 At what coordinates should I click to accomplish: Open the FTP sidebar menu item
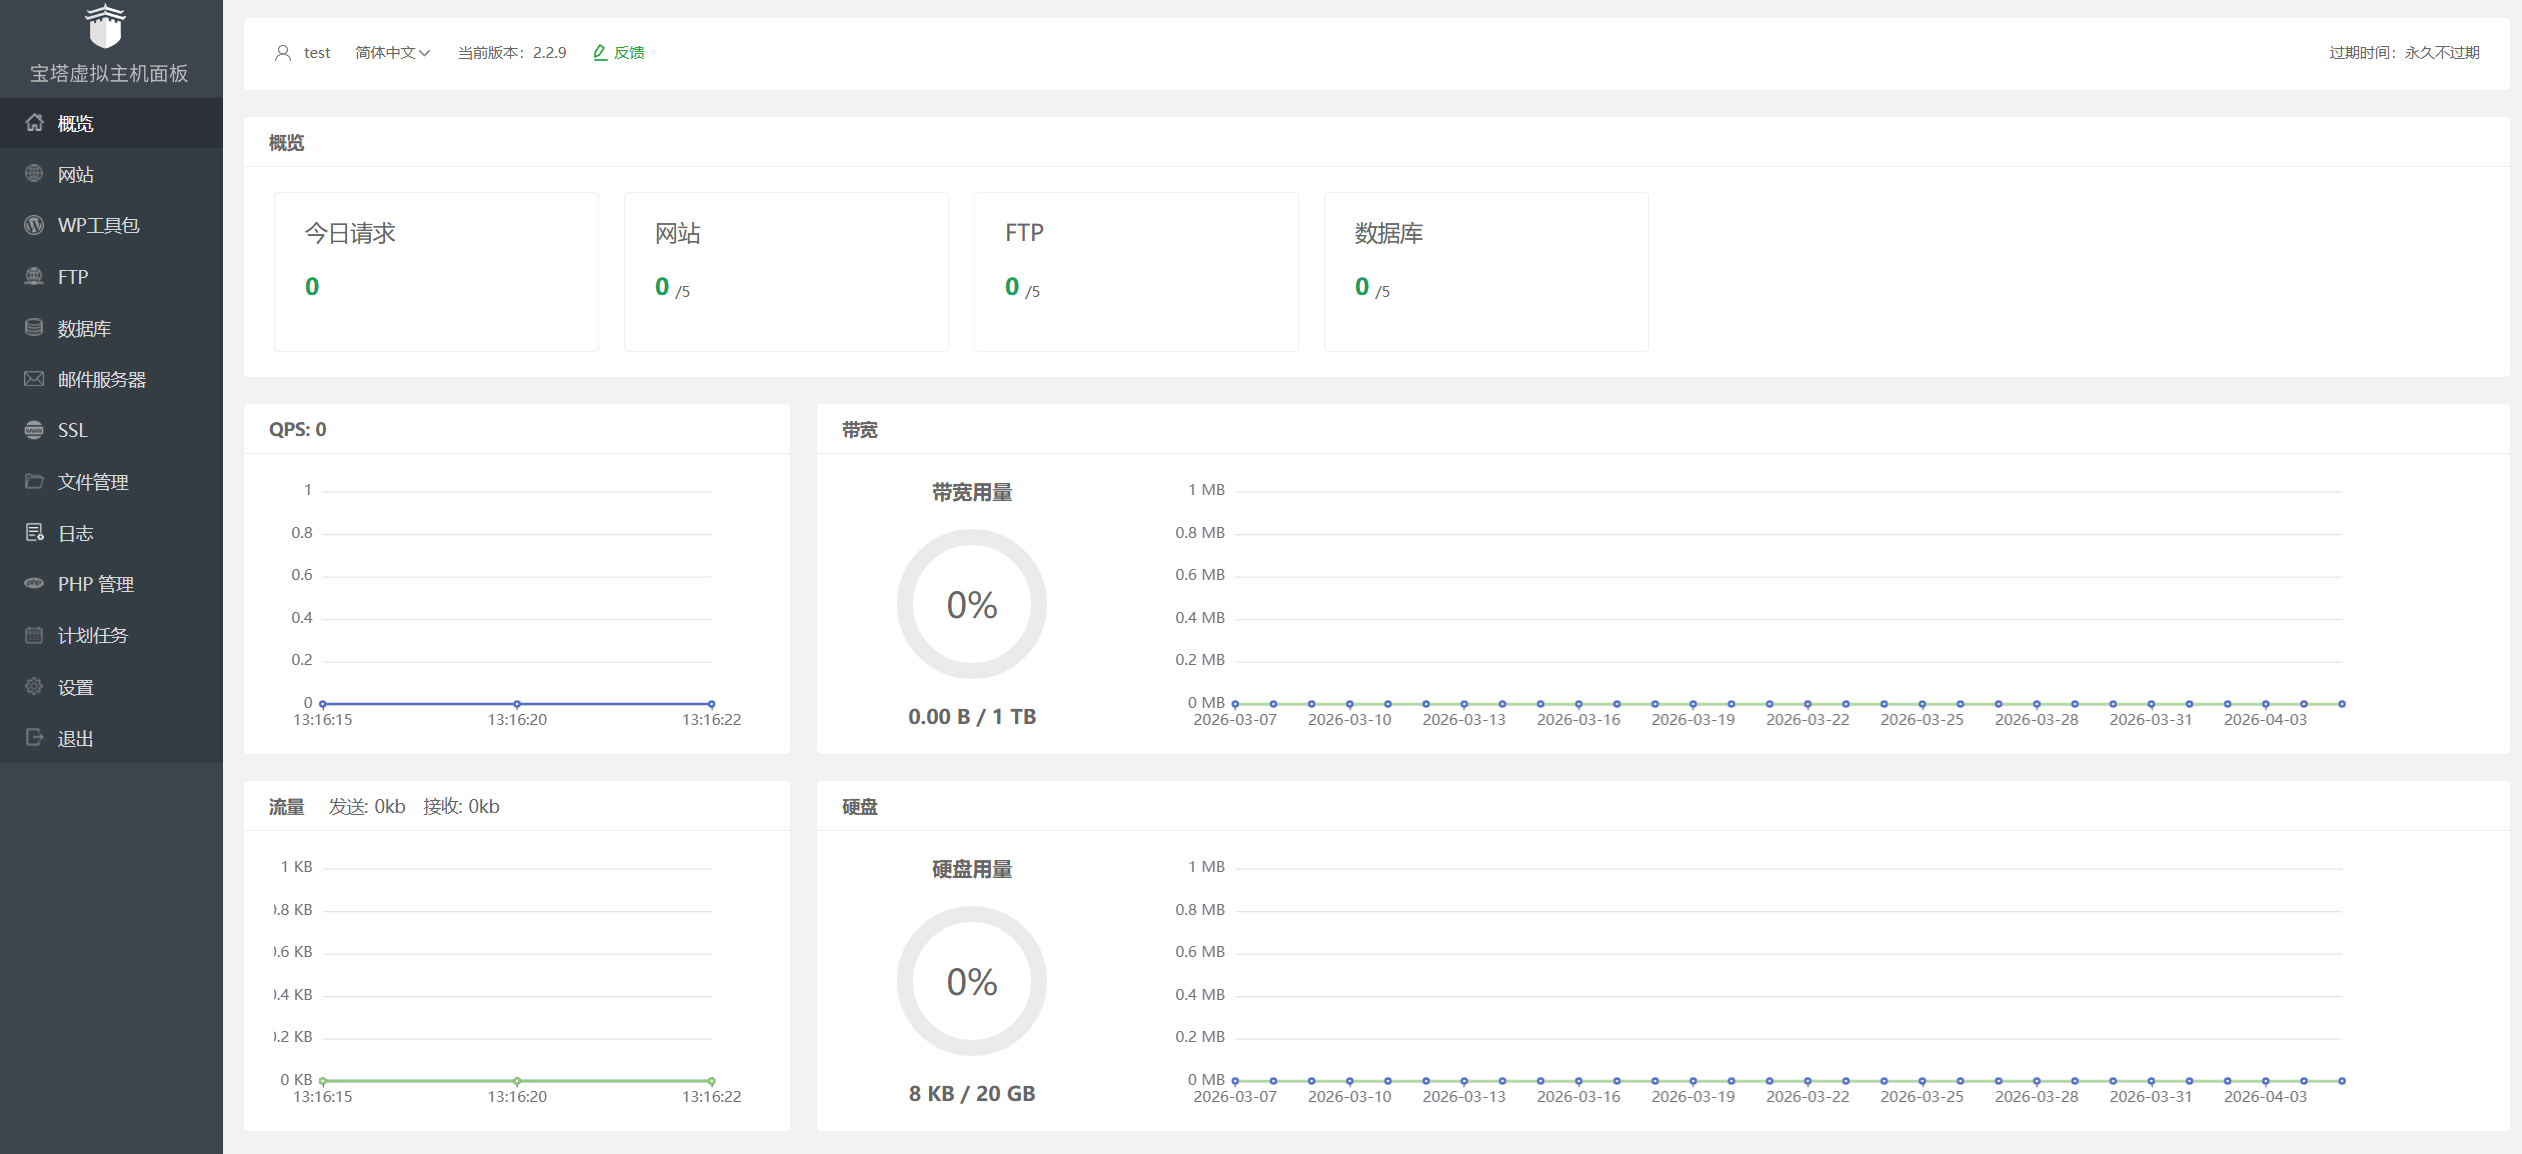pos(73,277)
